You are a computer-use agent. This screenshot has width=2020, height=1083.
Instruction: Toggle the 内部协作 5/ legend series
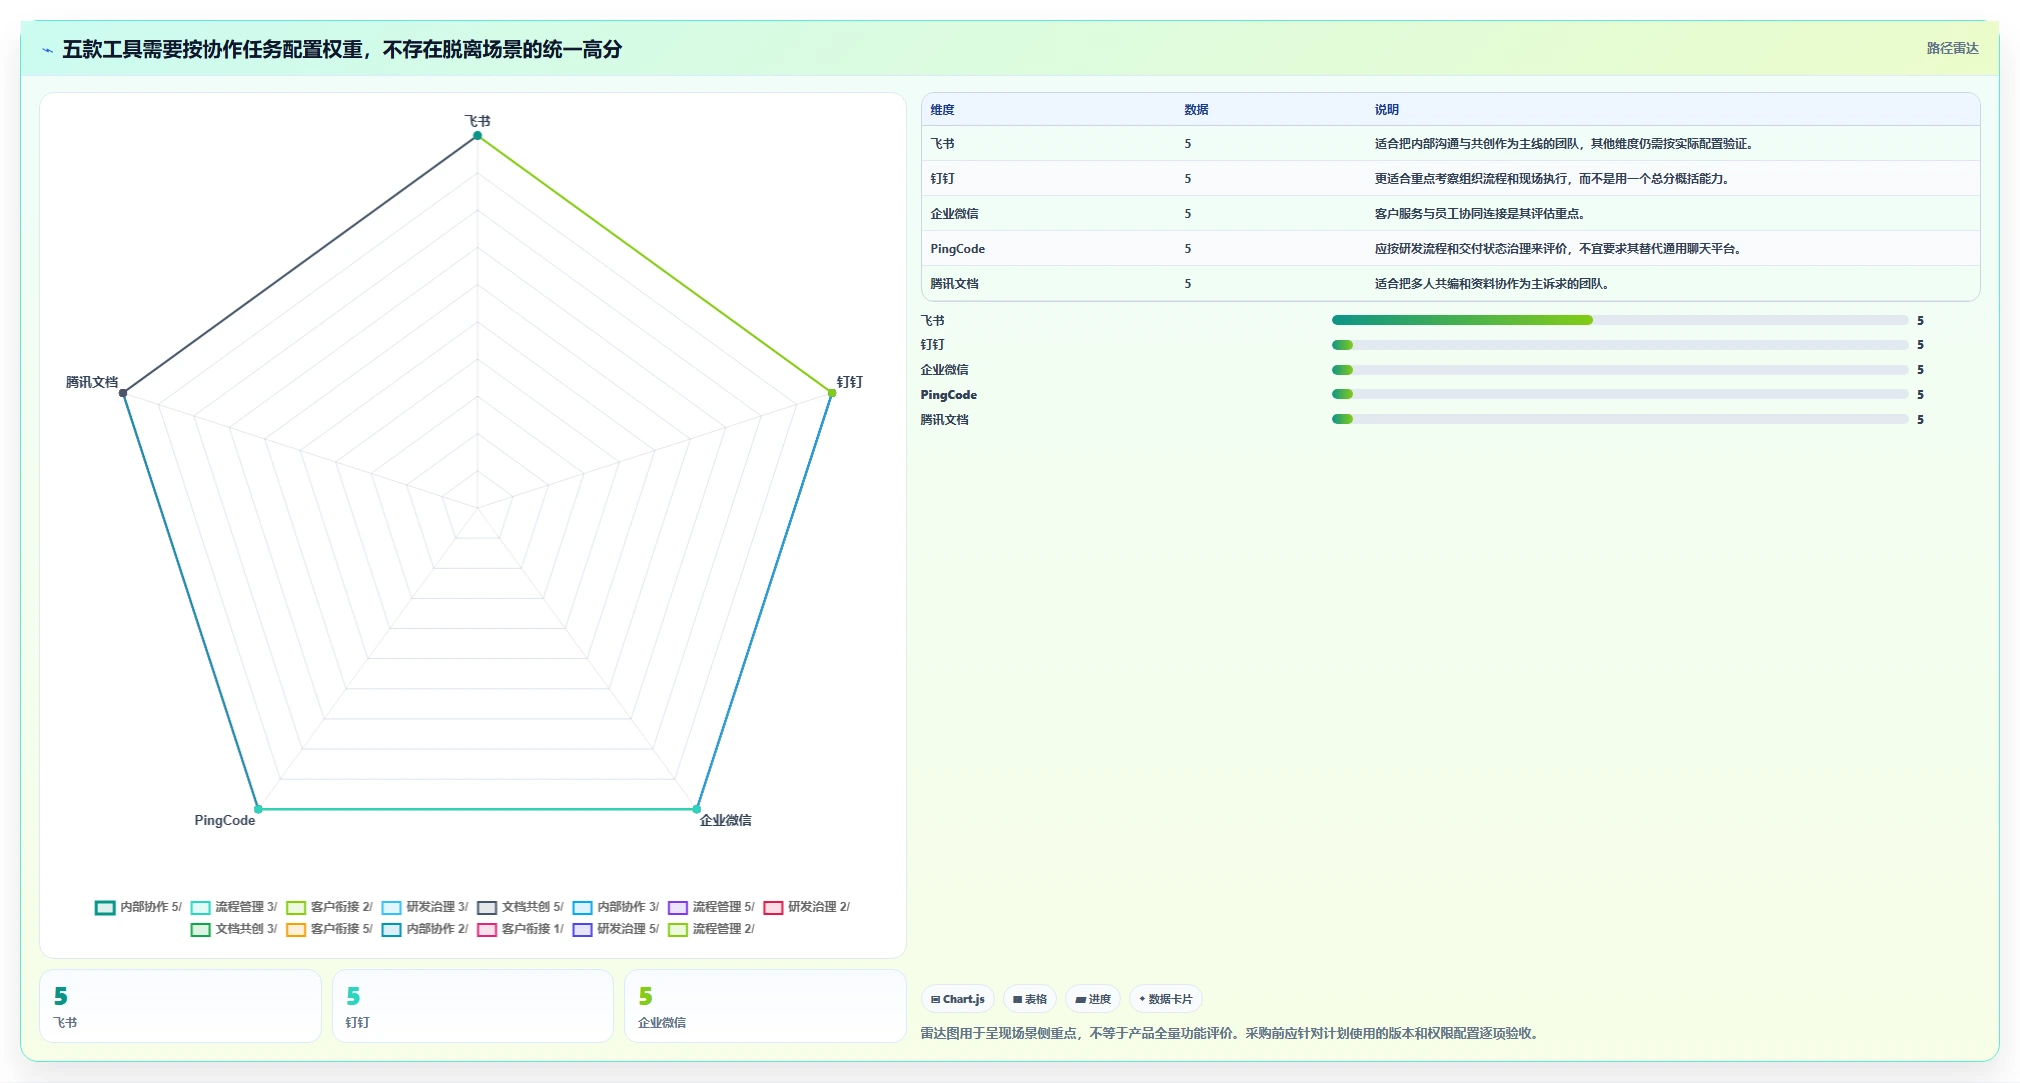coord(138,907)
